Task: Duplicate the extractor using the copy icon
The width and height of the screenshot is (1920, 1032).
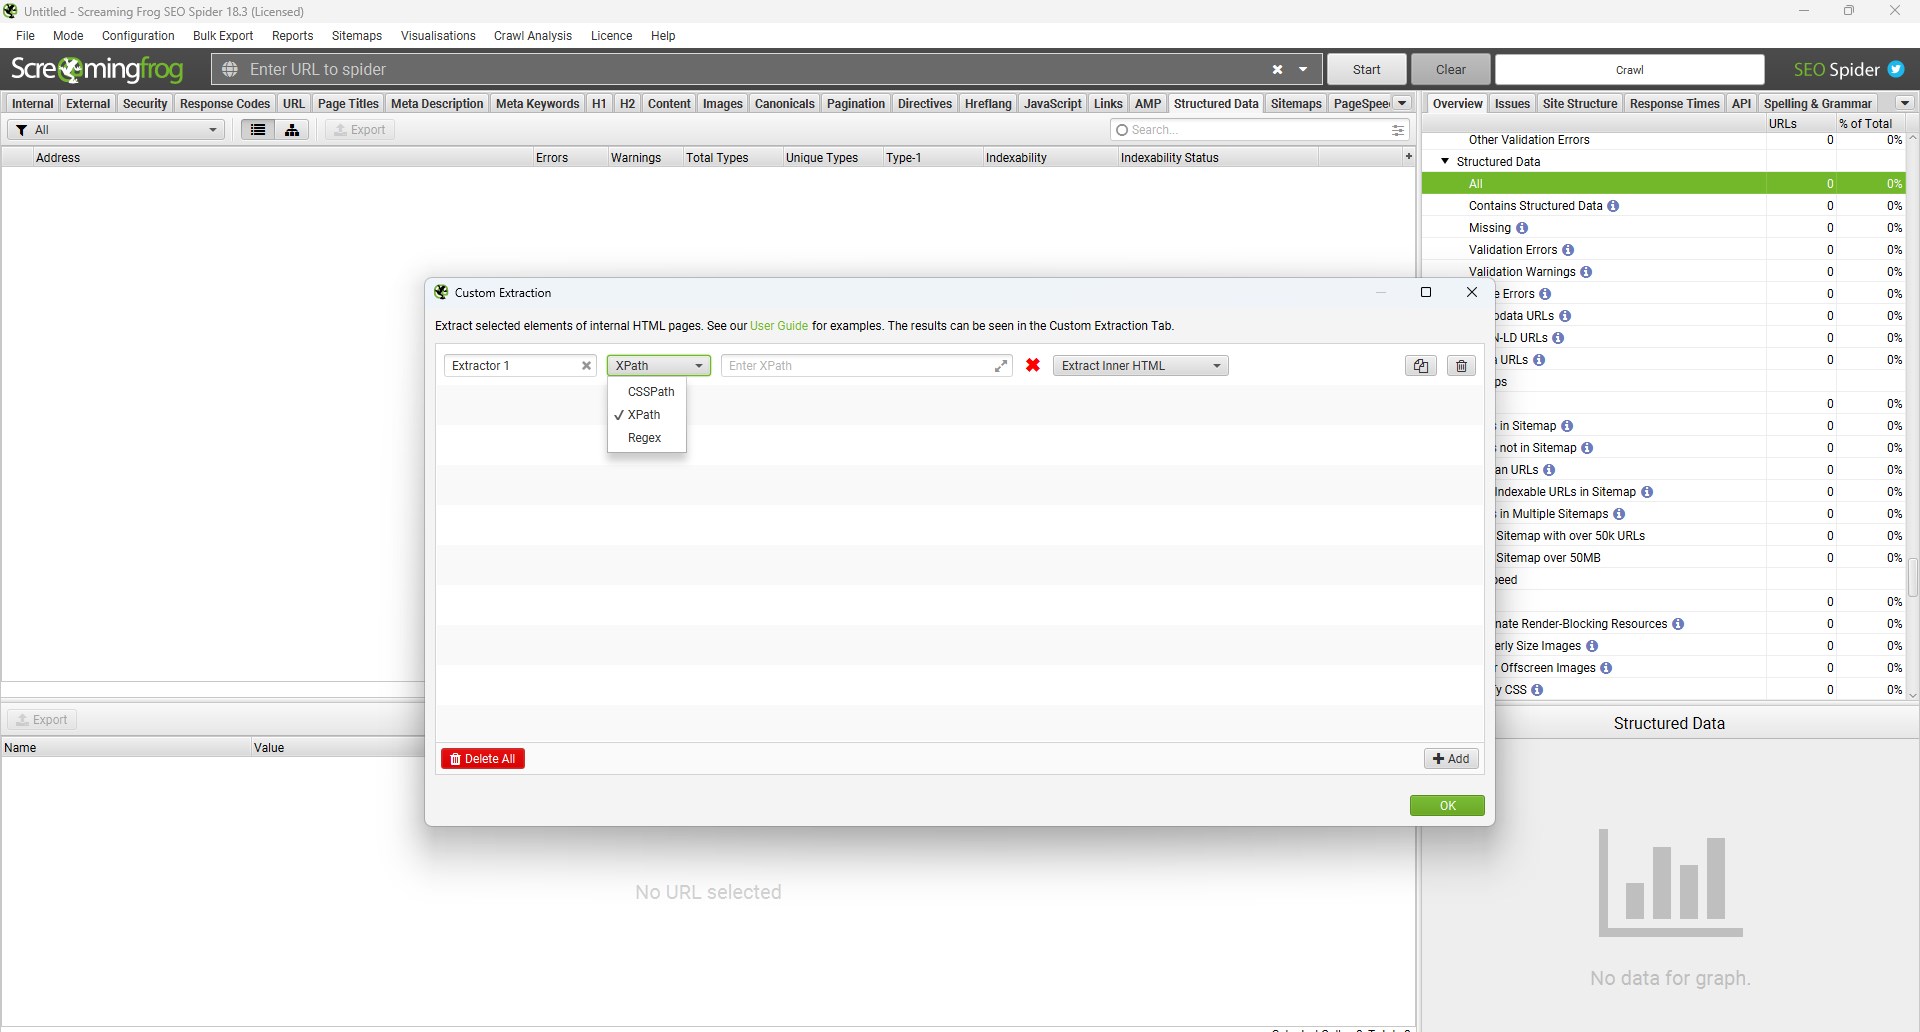Action: click(1421, 365)
